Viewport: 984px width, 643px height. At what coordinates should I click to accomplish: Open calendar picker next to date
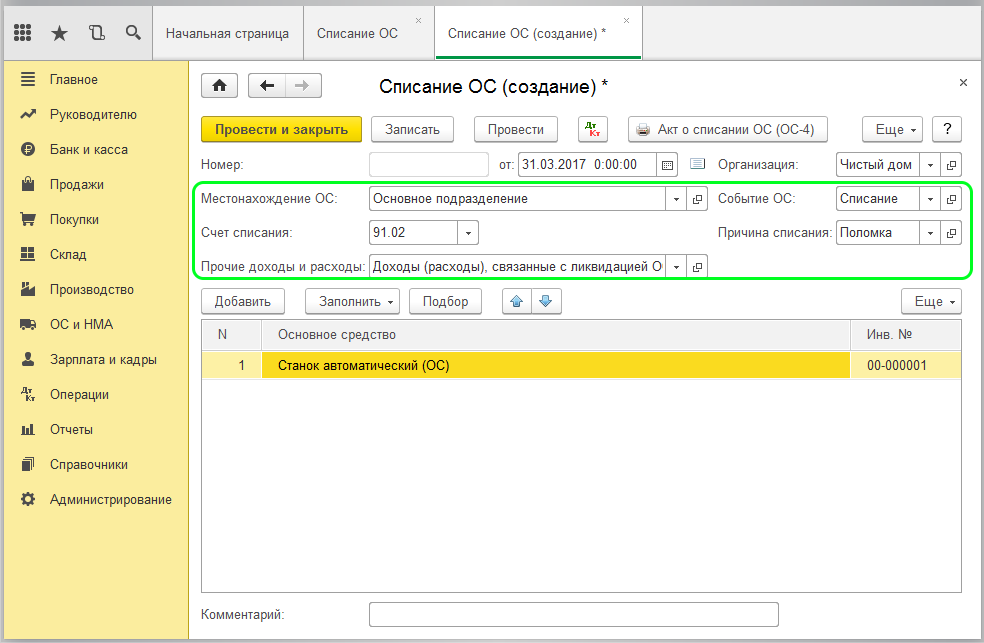pos(669,164)
